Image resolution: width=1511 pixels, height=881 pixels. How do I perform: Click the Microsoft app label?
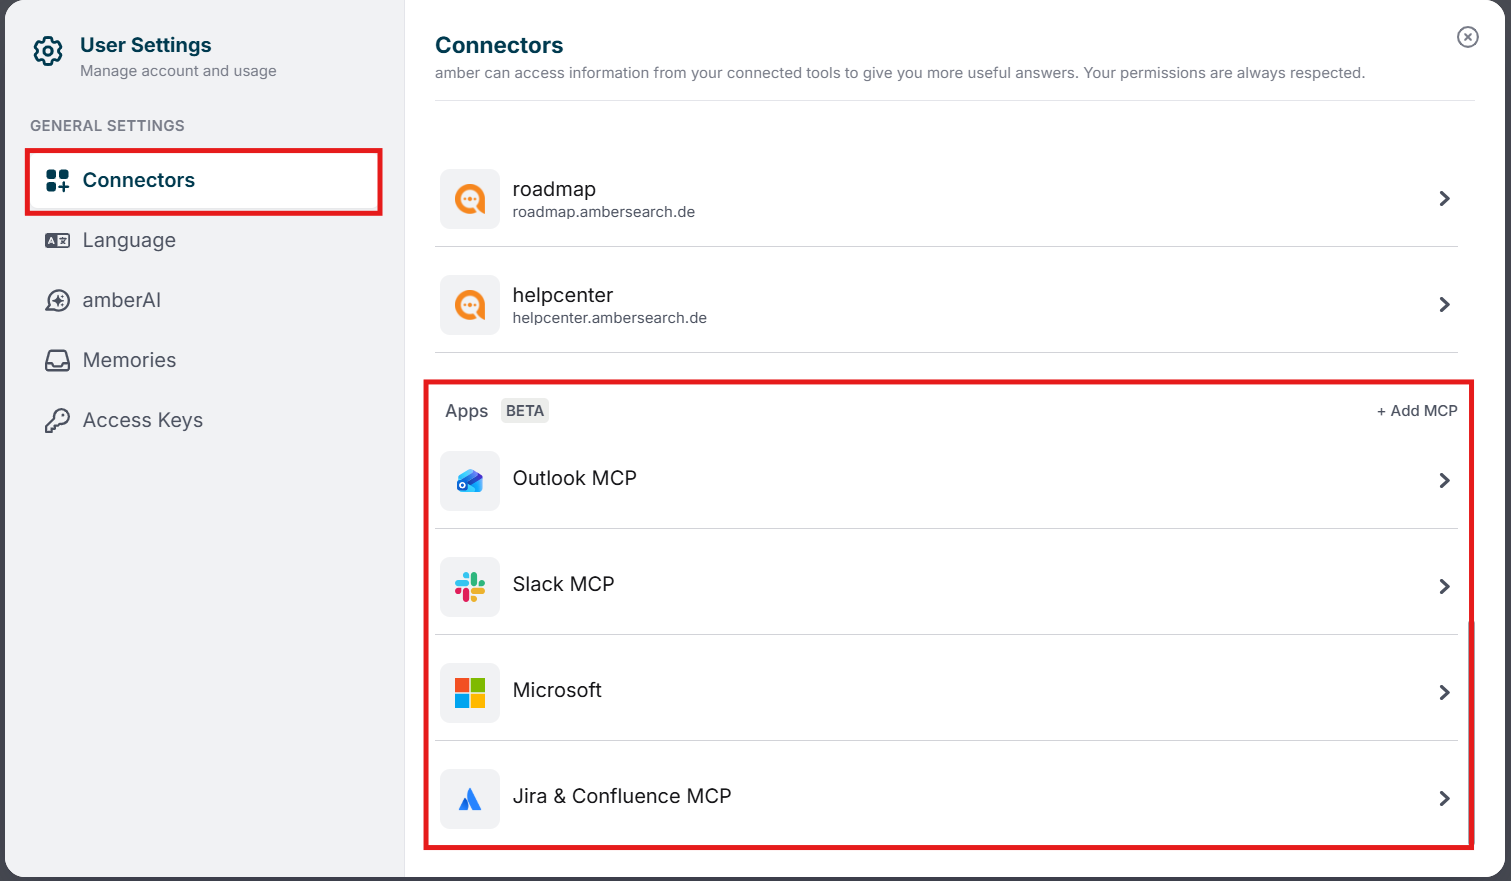pyautogui.click(x=557, y=690)
